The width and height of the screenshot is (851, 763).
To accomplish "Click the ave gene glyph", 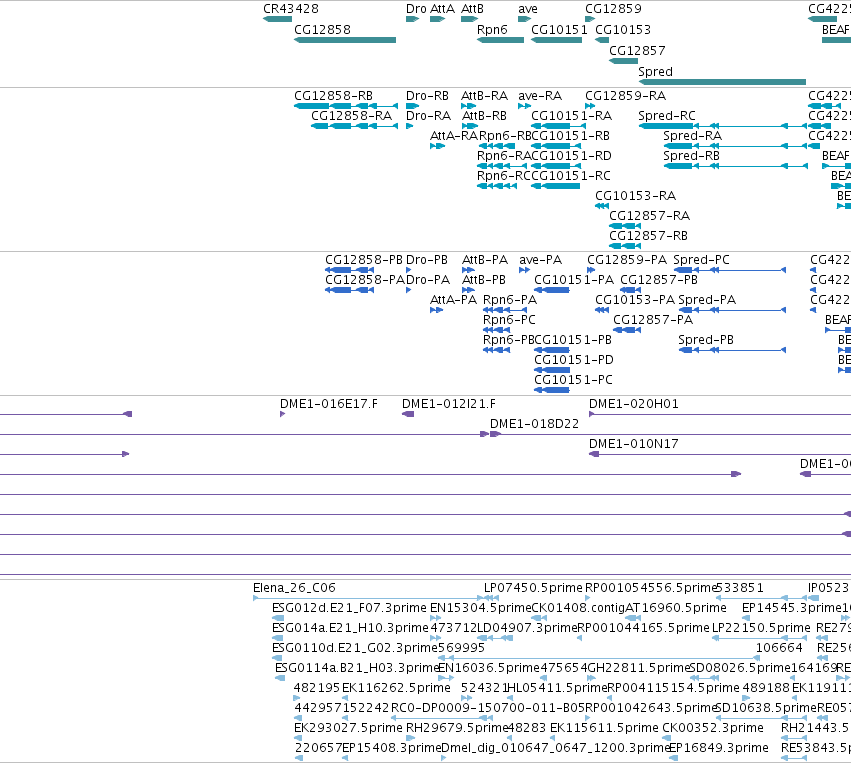I will tap(525, 19).
